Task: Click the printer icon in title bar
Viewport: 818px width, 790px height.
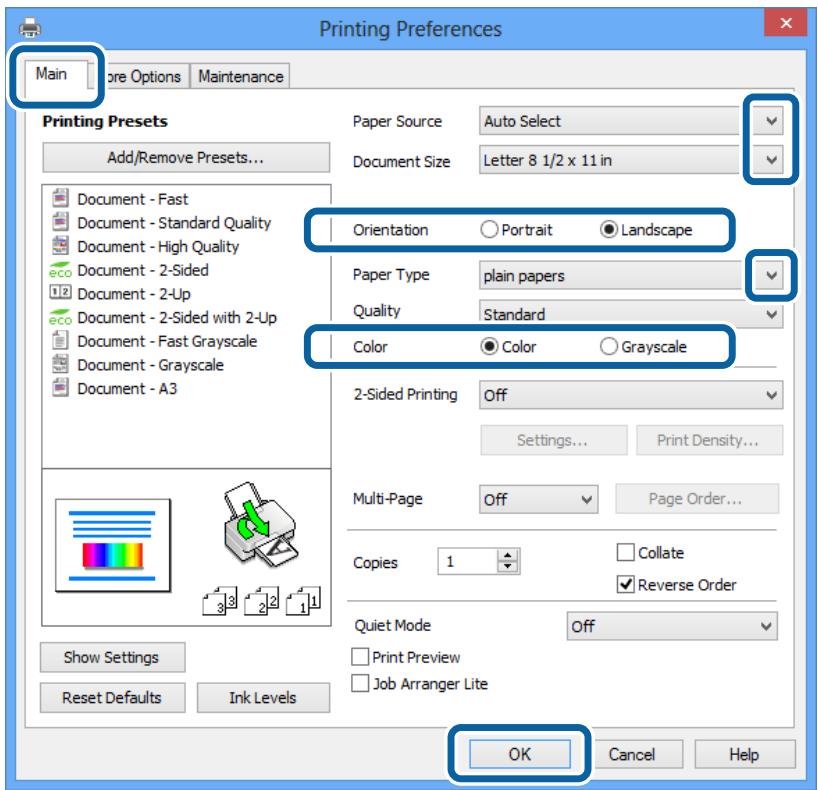Action: 30,28
